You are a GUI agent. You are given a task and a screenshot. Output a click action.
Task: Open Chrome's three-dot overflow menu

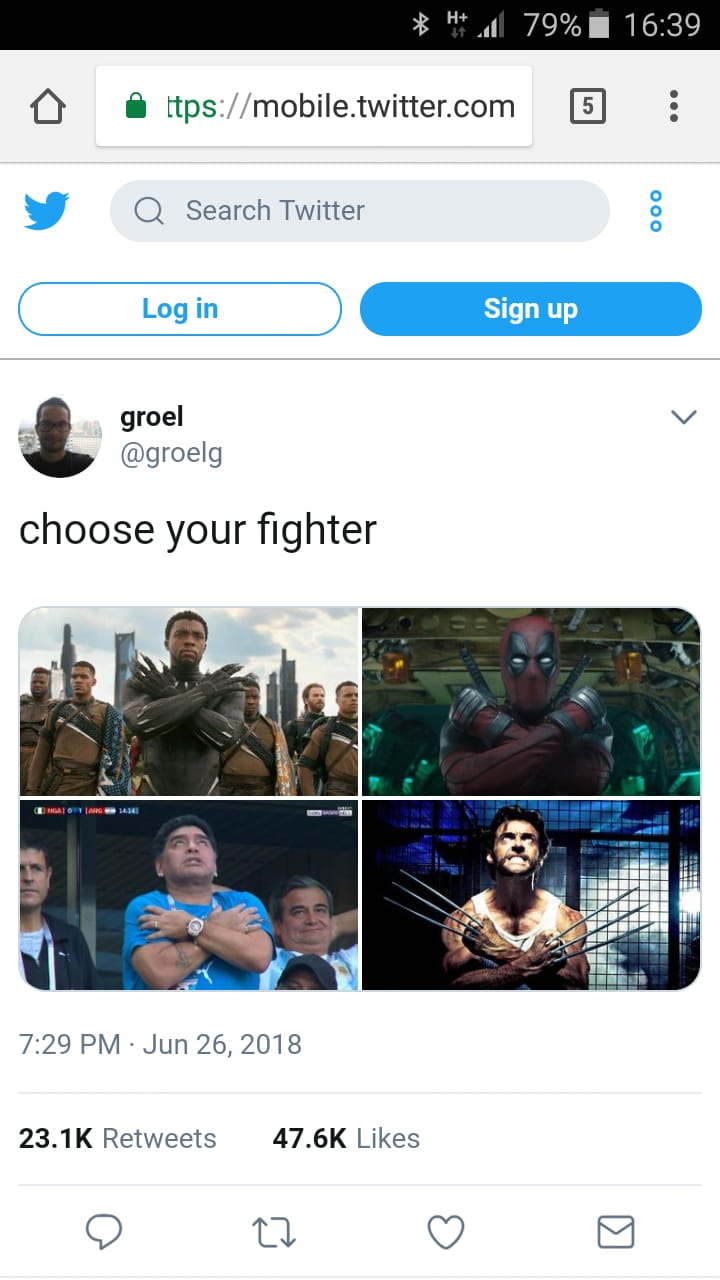674,106
